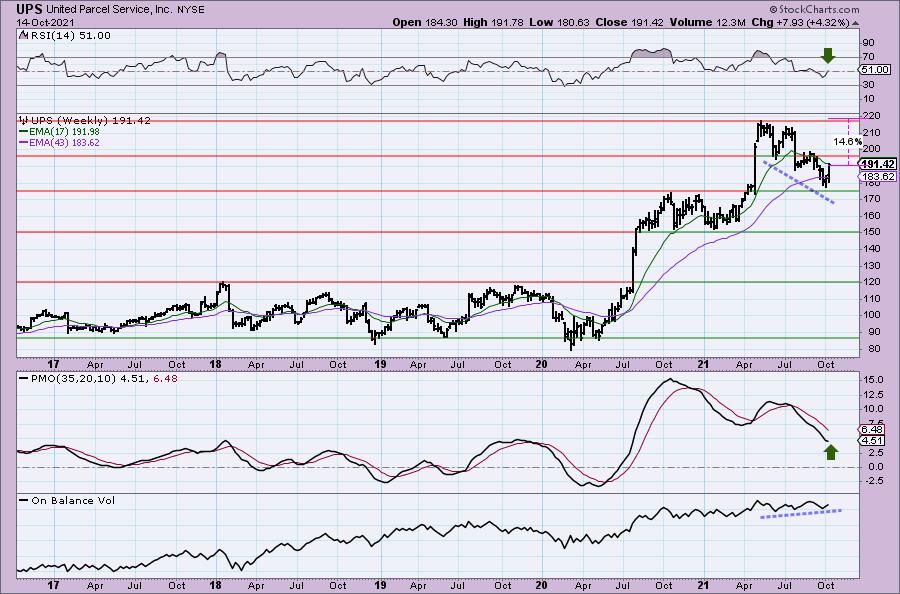The width and height of the screenshot is (900, 594).
Task: Click the 6.48 PMO signal tag on the axis
Action: tap(871, 429)
